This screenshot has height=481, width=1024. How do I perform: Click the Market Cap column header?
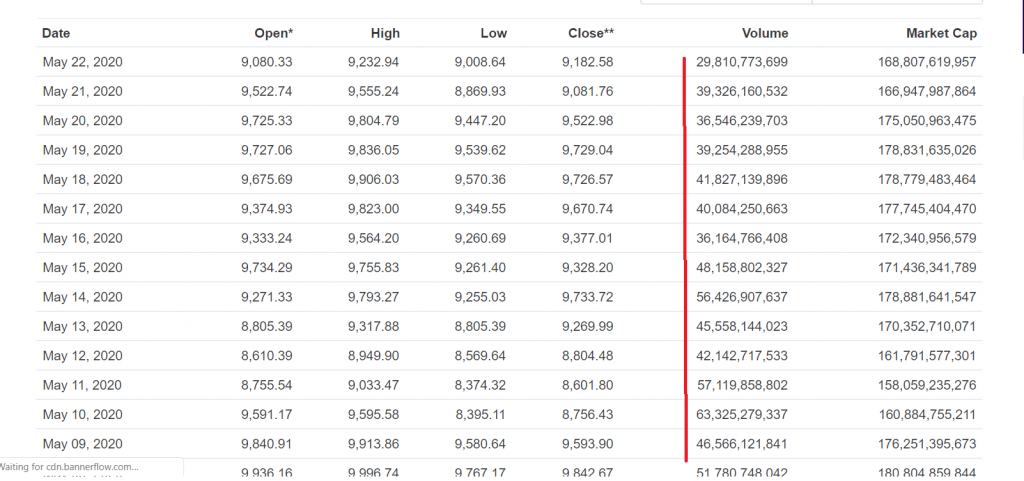(x=941, y=33)
